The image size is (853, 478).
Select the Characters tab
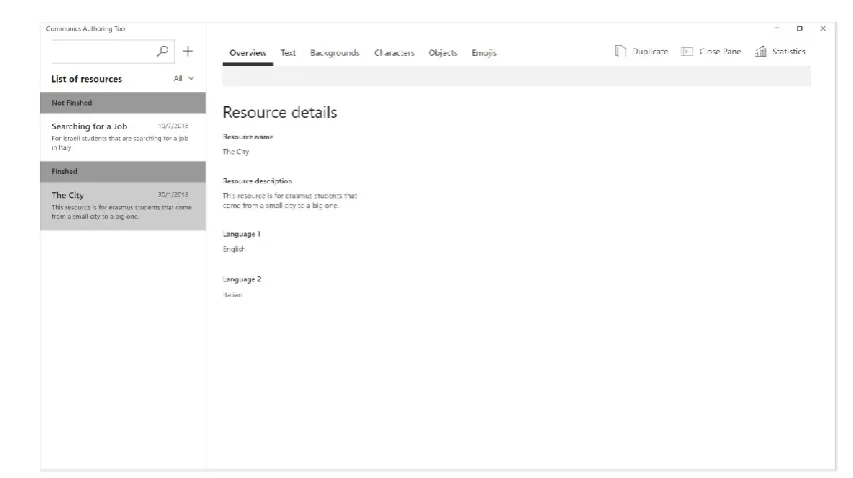point(394,53)
